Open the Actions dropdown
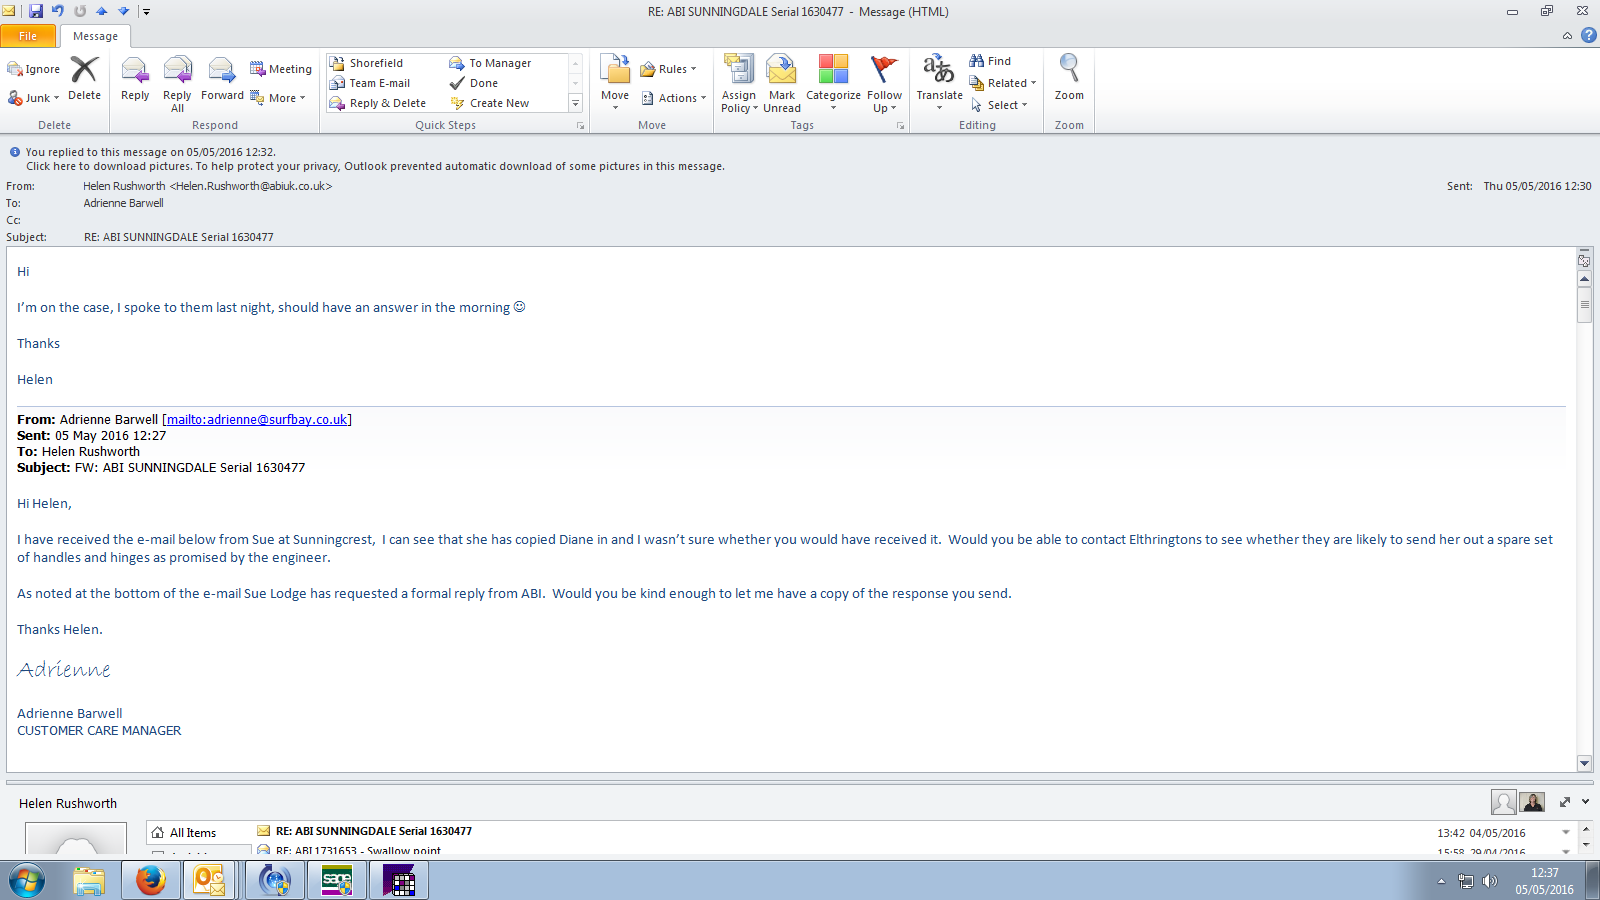This screenshot has height=900, width=1600. click(x=673, y=98)
